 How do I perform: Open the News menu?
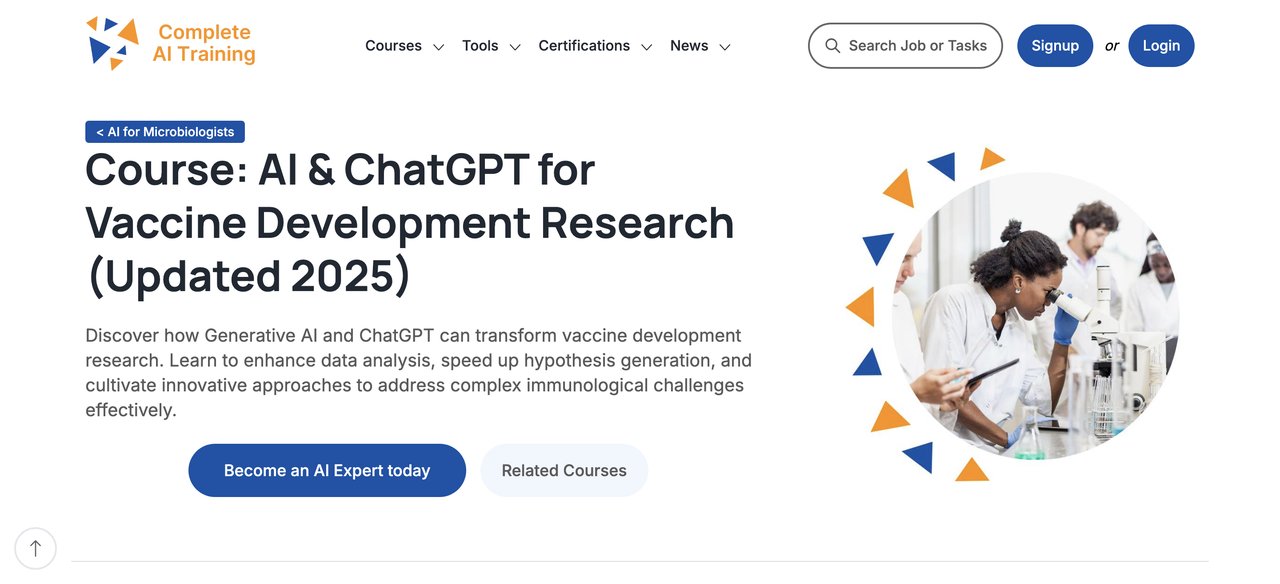pyautogui.click(x=689, y=46)
